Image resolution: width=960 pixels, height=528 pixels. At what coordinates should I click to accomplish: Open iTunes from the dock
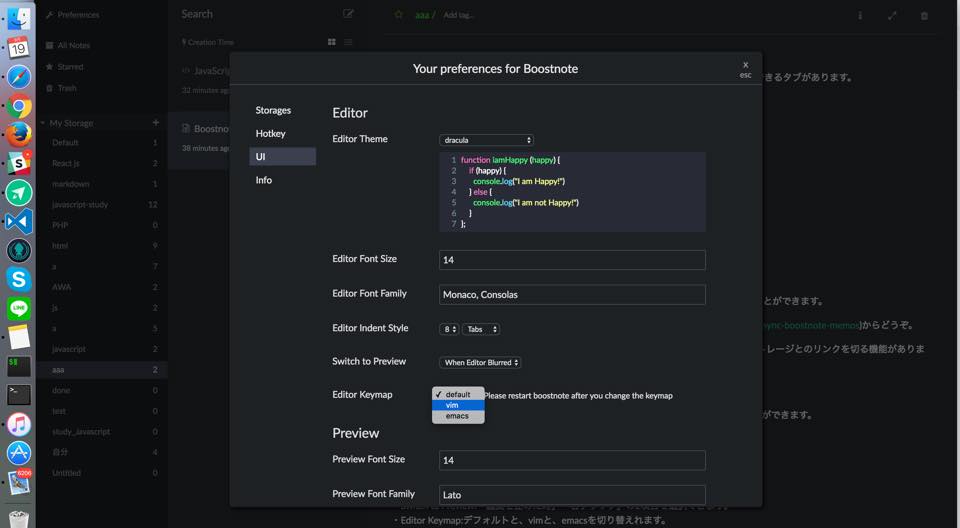tap(18, 424)
